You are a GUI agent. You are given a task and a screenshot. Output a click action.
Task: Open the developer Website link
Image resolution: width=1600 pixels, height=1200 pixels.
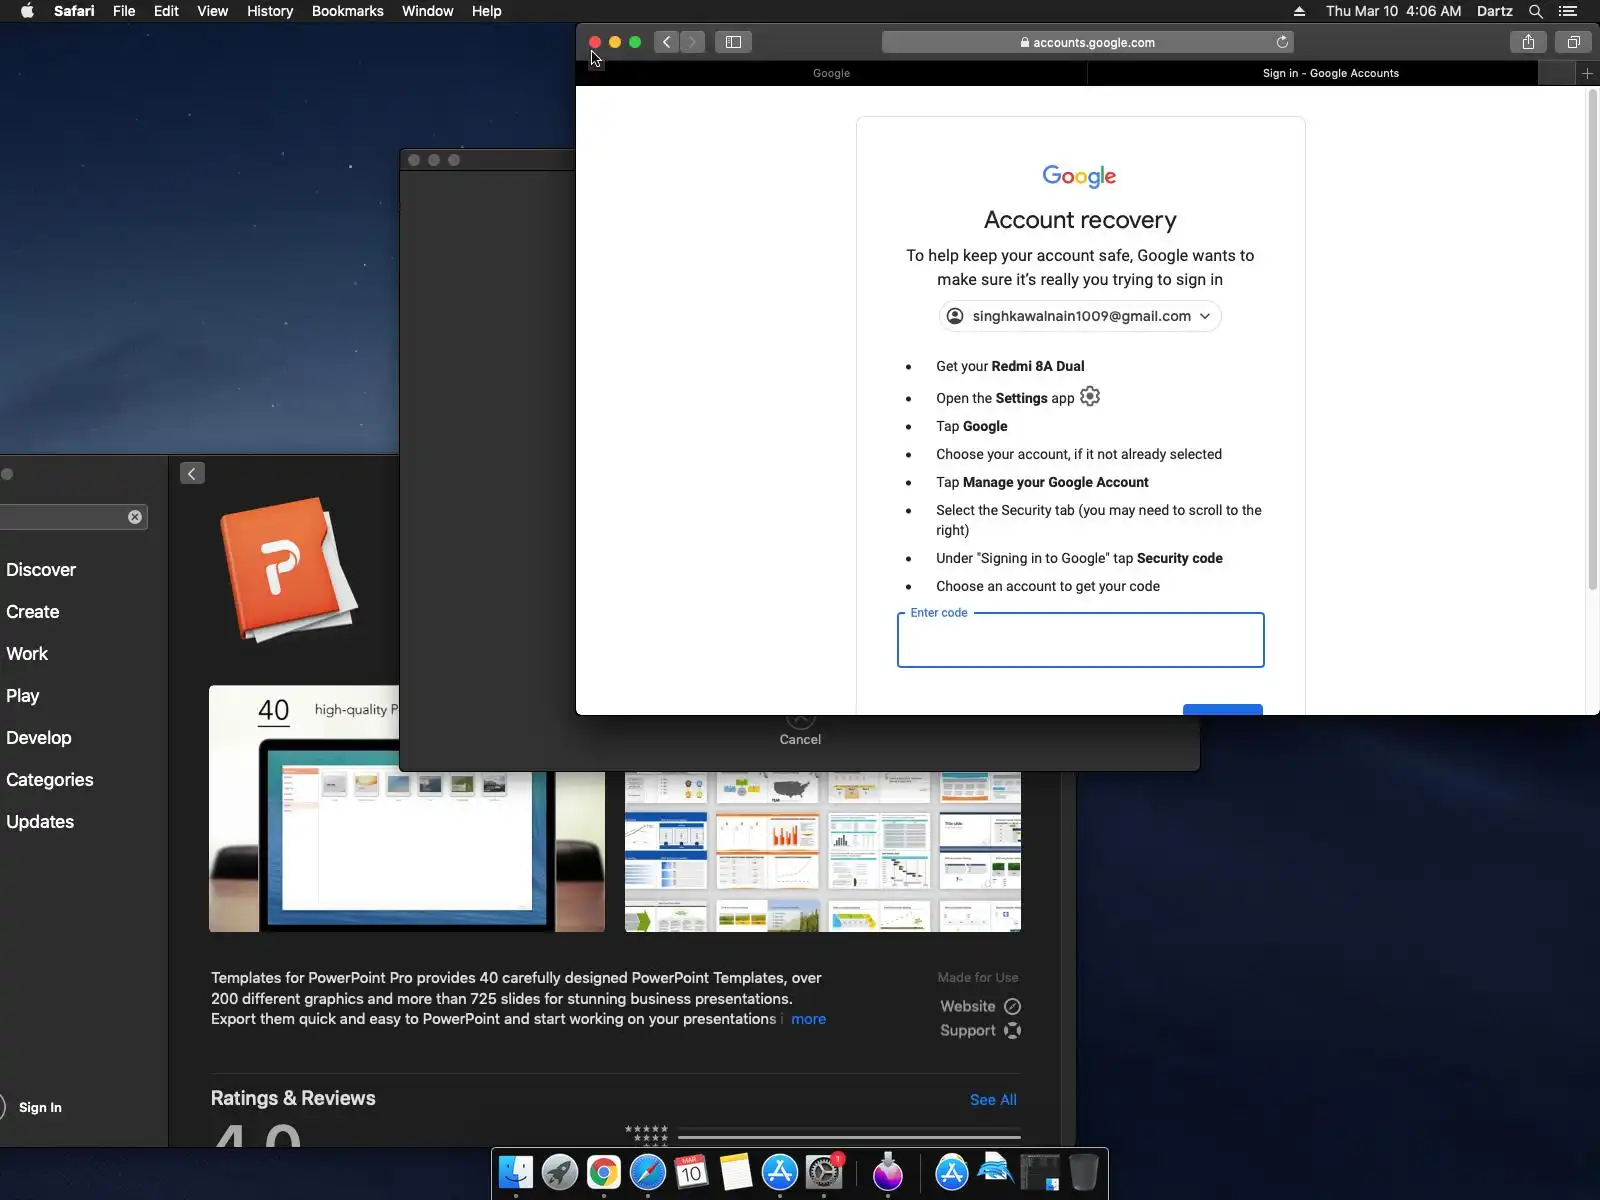[980, 1006]
